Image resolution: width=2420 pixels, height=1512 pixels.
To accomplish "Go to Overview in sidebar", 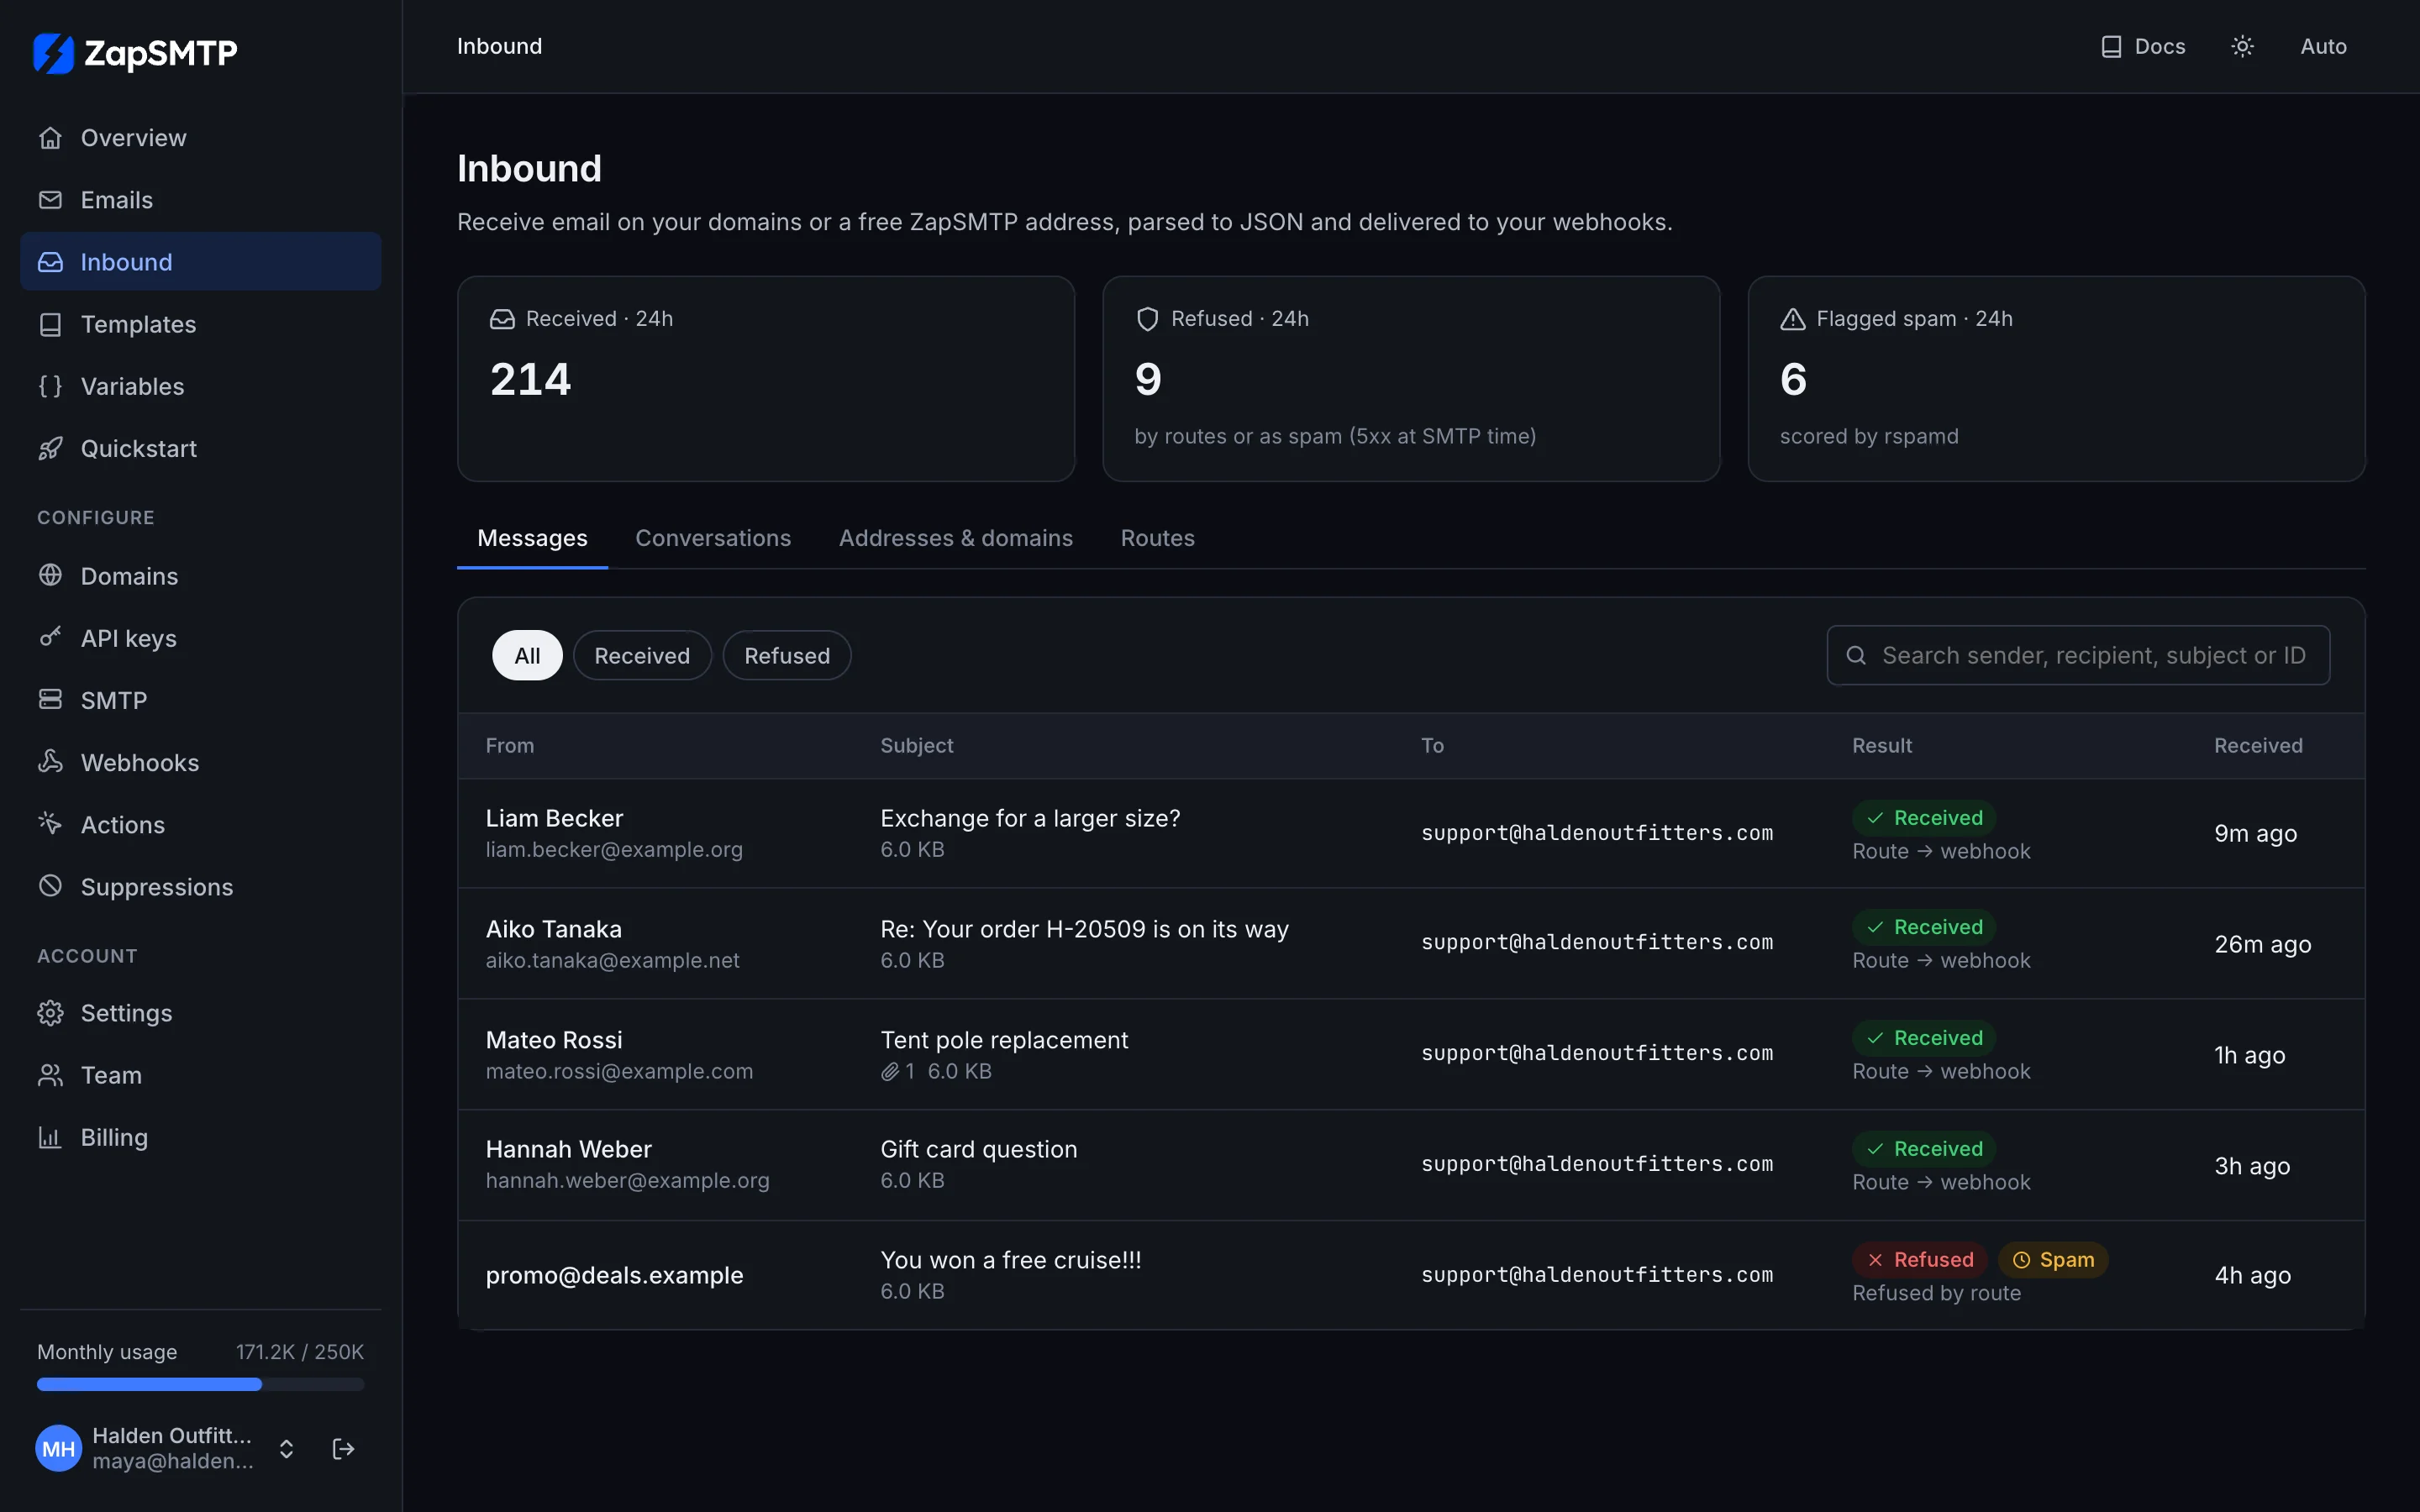I will pyautogui.click(x=200, y=138).
